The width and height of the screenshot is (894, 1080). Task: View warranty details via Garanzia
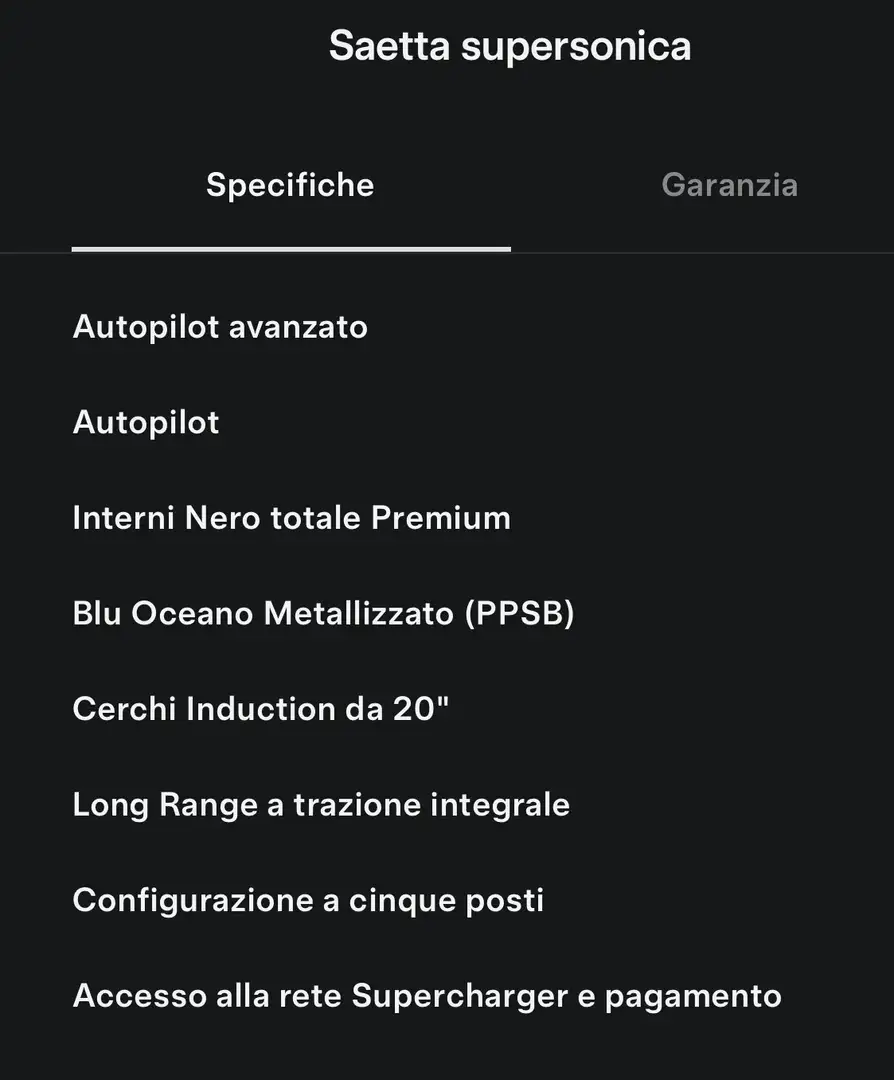click(x=729, y=185)
